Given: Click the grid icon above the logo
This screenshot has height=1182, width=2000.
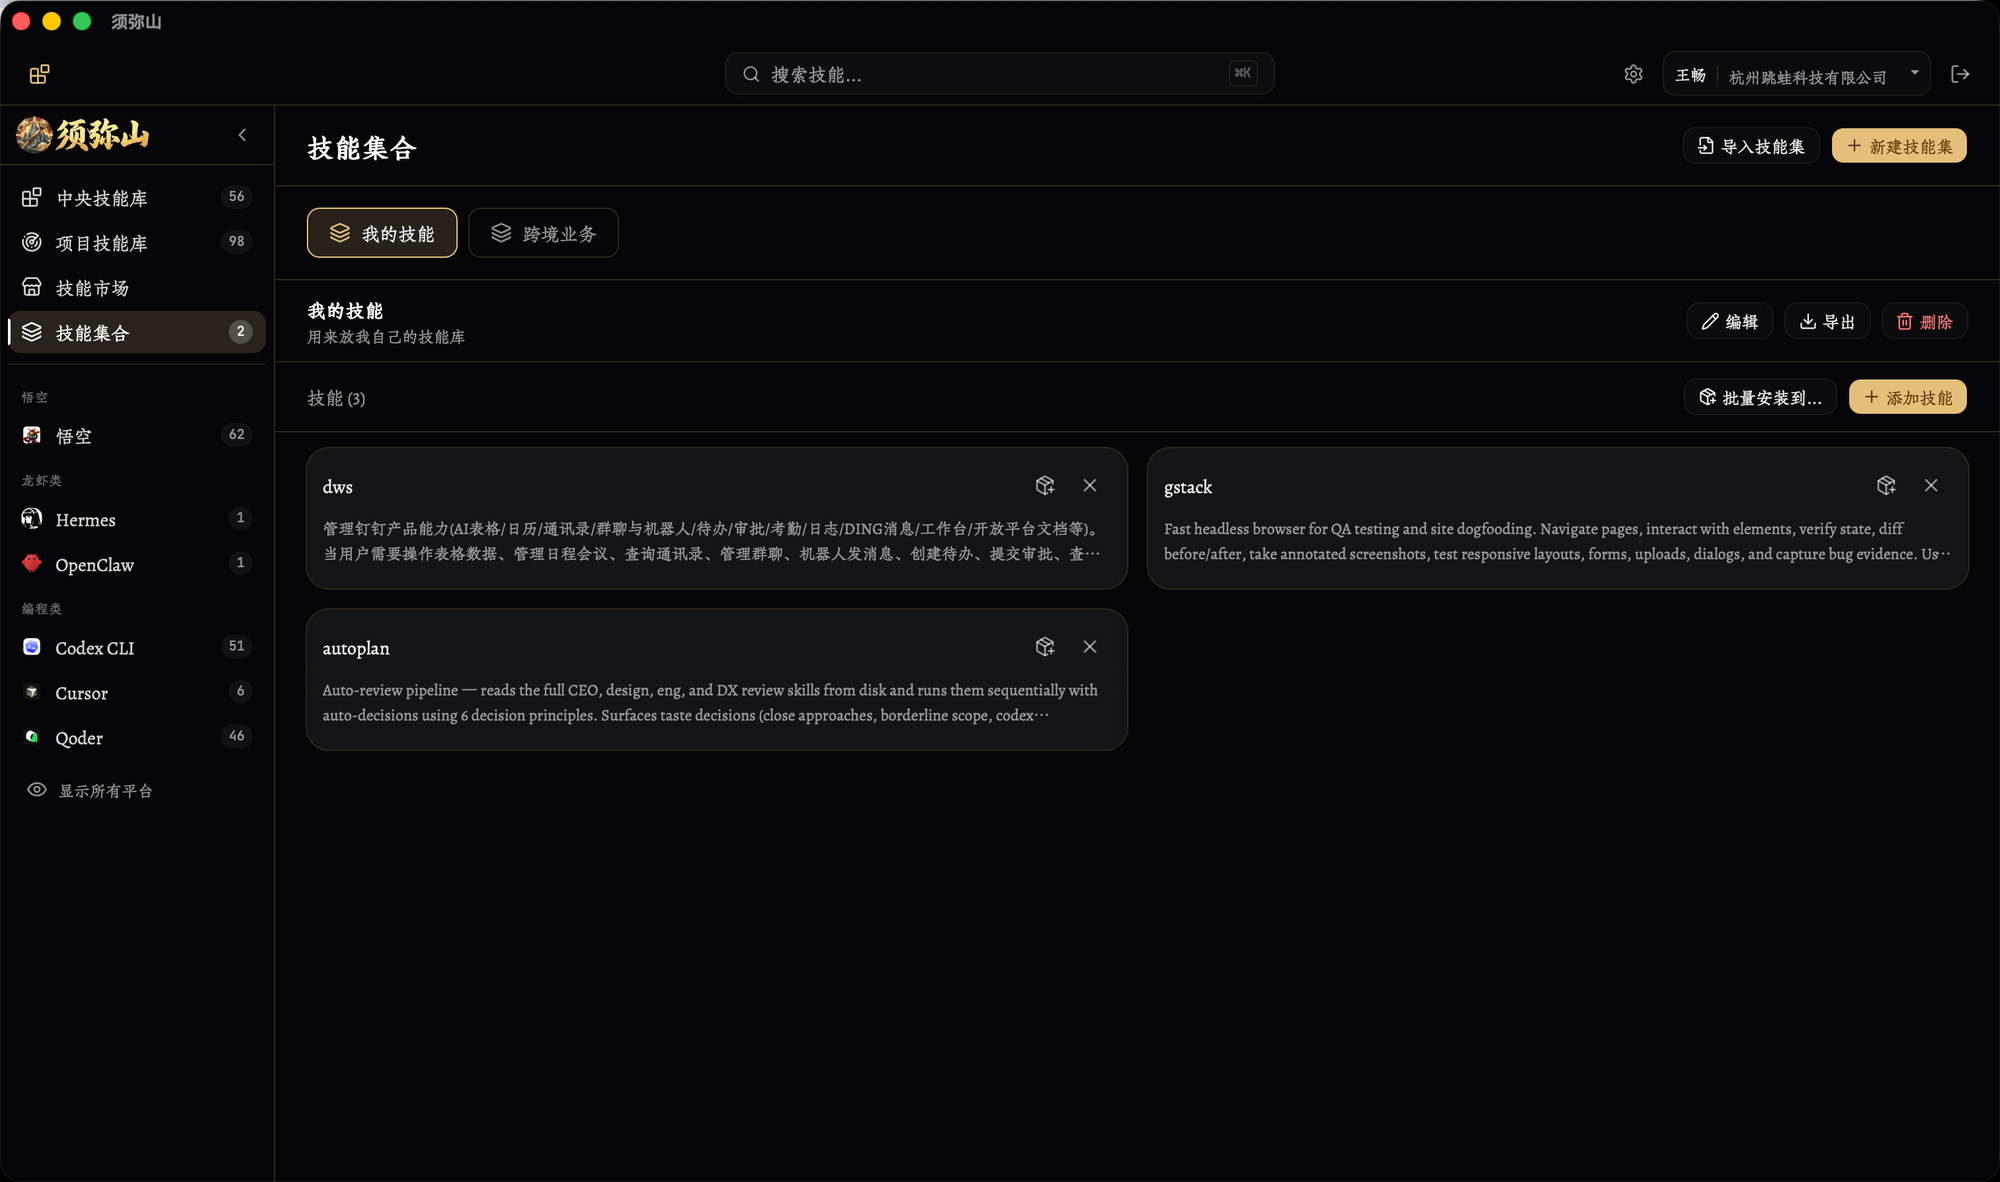Looking at the screenshot, I should [x=39, y=74].
